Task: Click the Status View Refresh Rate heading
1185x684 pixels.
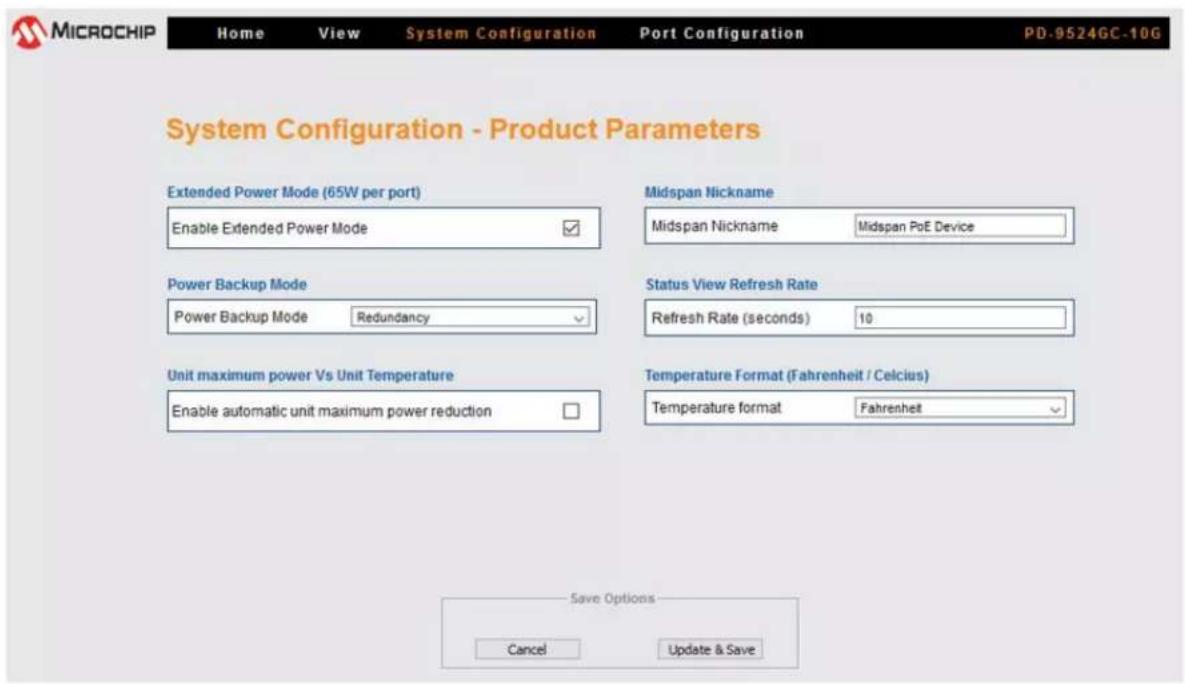Action: click(732, 284)
